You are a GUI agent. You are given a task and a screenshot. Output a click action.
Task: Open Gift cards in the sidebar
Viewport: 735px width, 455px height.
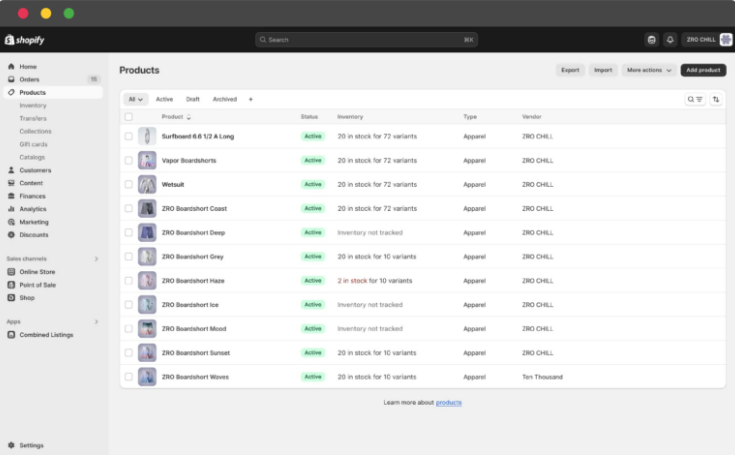click(33, 144)
